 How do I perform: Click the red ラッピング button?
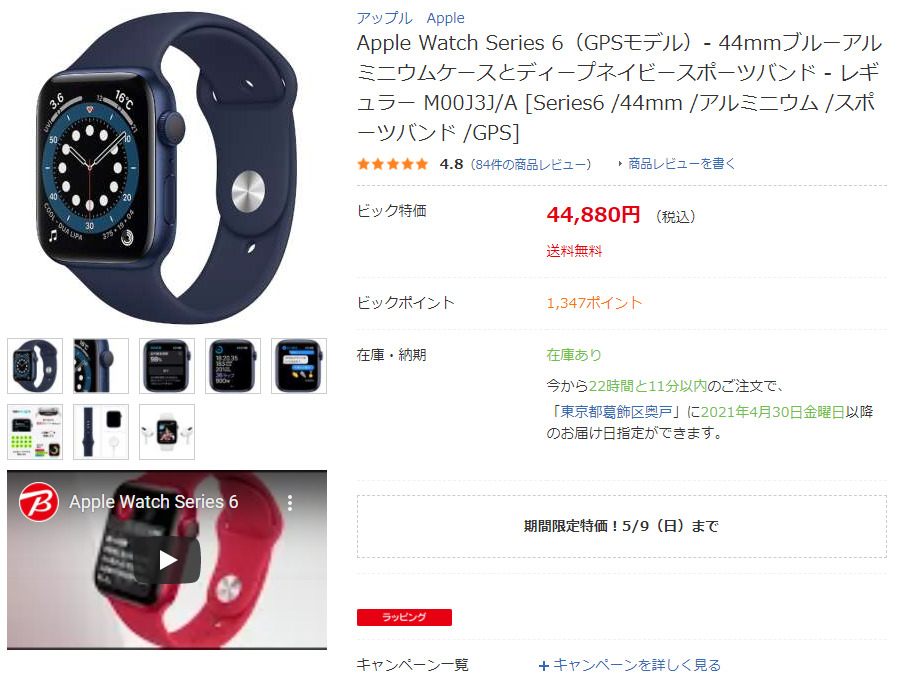404,617
